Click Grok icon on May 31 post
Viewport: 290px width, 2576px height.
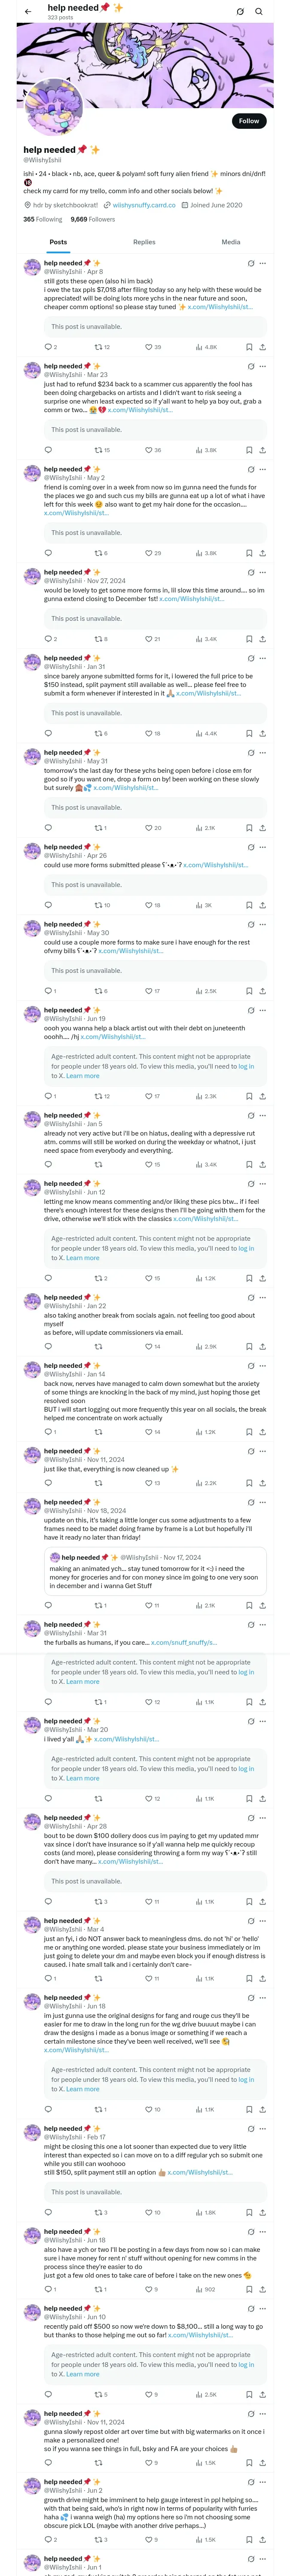click(251, 753)
